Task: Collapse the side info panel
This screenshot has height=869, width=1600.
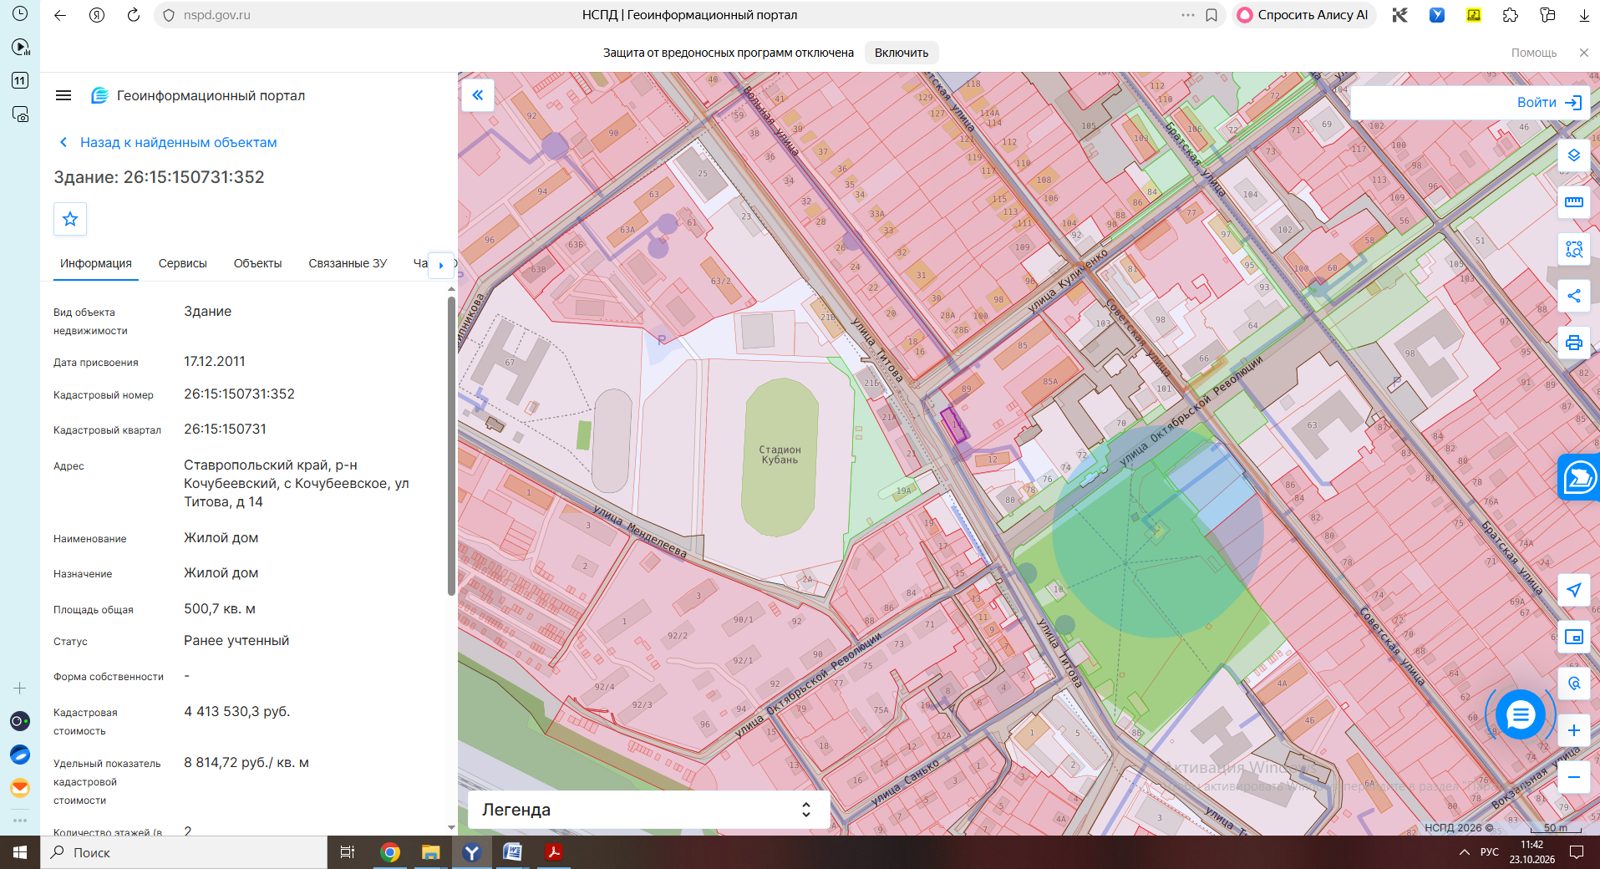Action: coord(478,95)
